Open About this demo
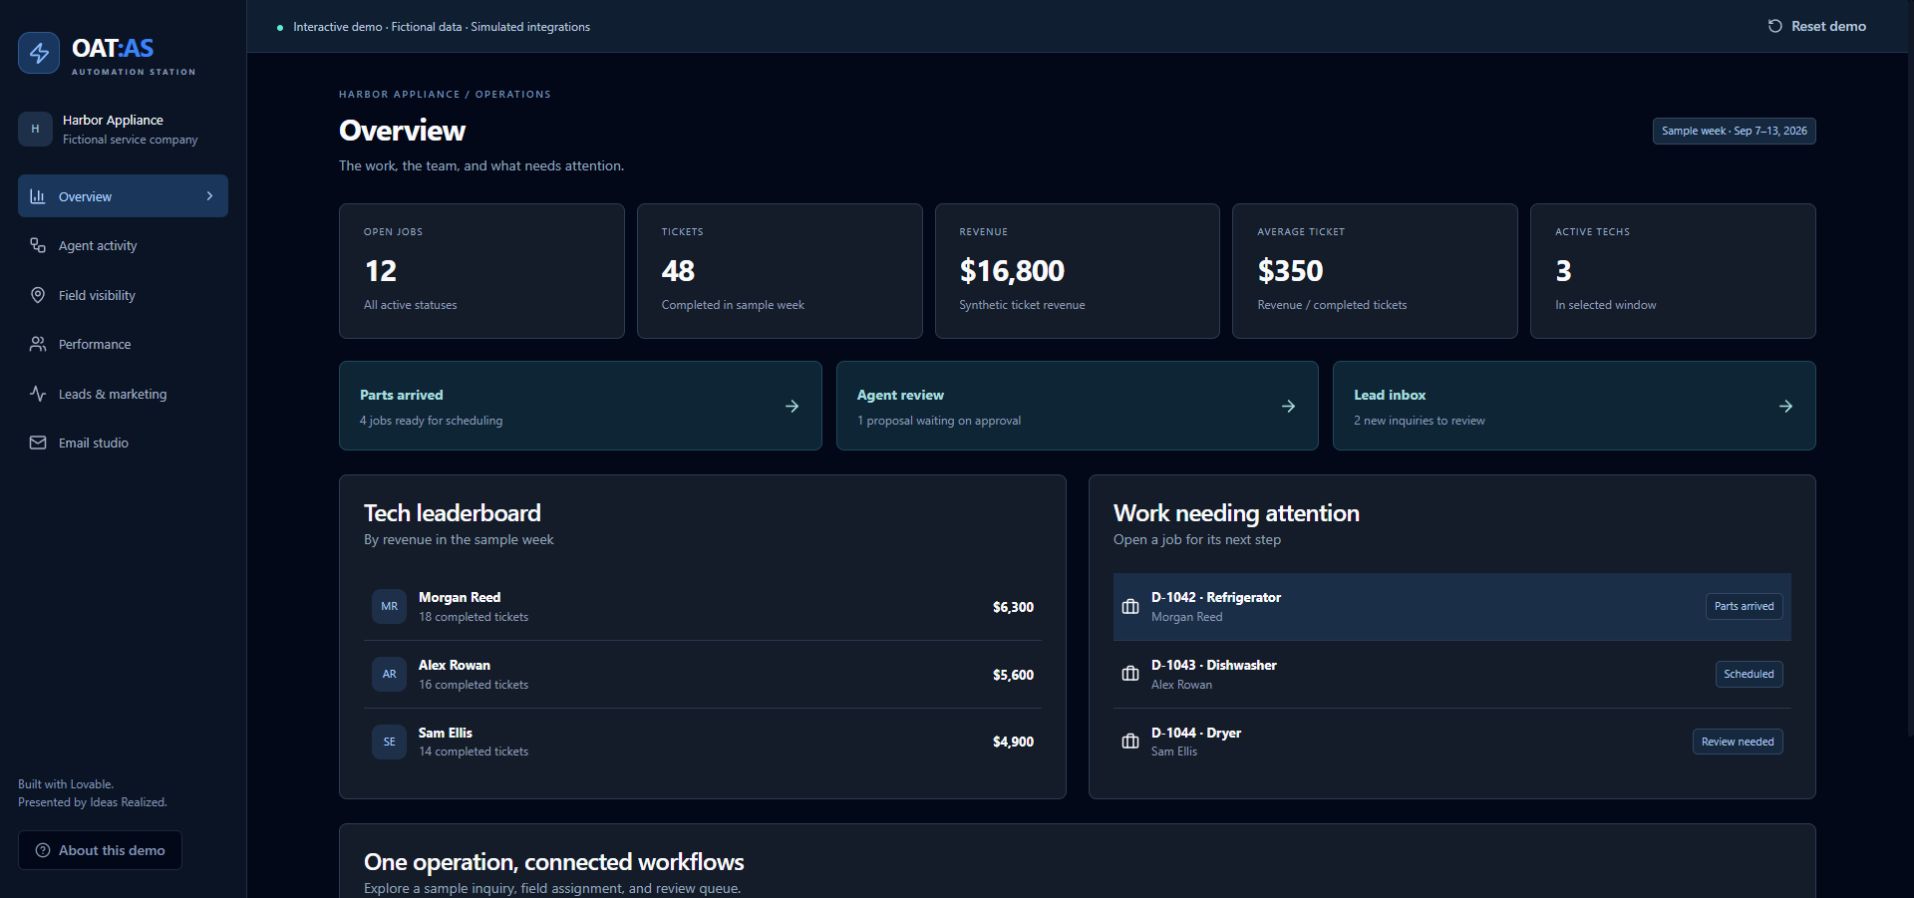Image resolution: width=1914 pixels, height=898 pixels. point(100,850)
